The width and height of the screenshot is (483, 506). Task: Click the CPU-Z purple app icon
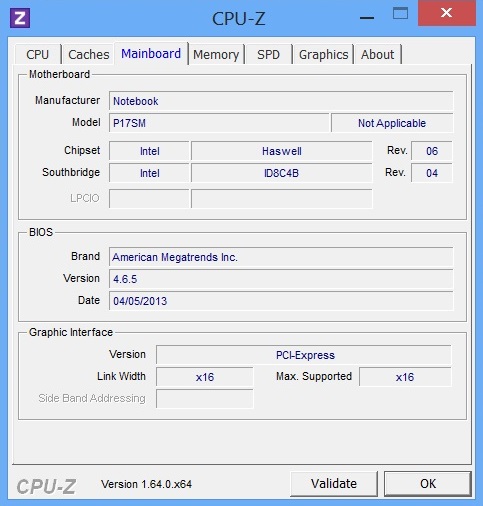click(20, 18)
